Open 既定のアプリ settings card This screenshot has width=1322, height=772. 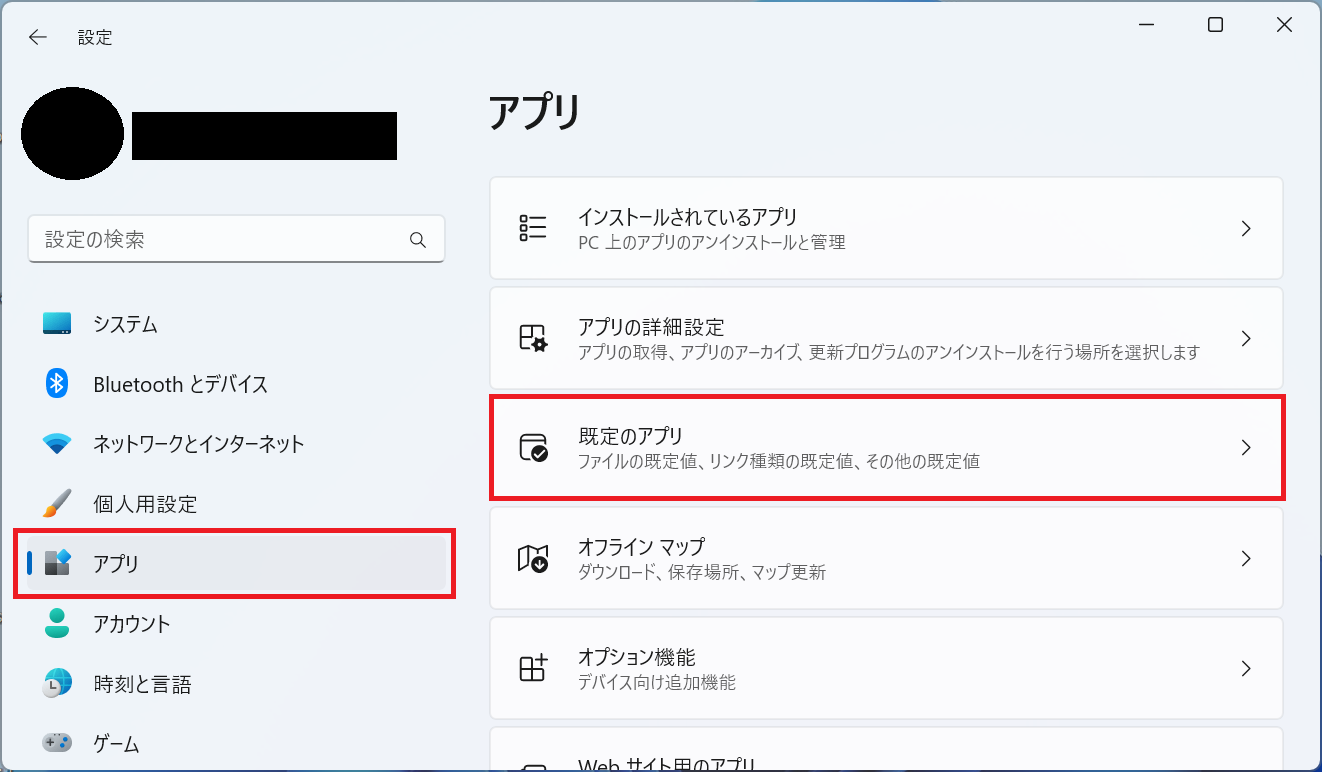(x=886, y=448)
